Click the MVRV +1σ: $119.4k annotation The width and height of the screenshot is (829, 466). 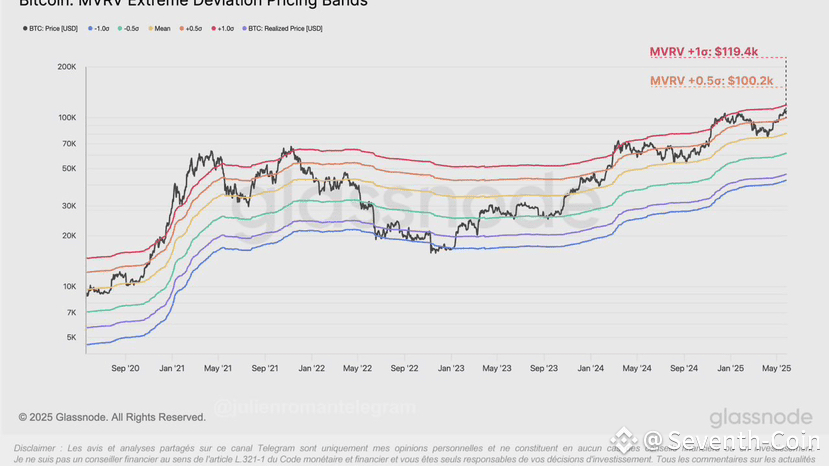click(704, 52)
